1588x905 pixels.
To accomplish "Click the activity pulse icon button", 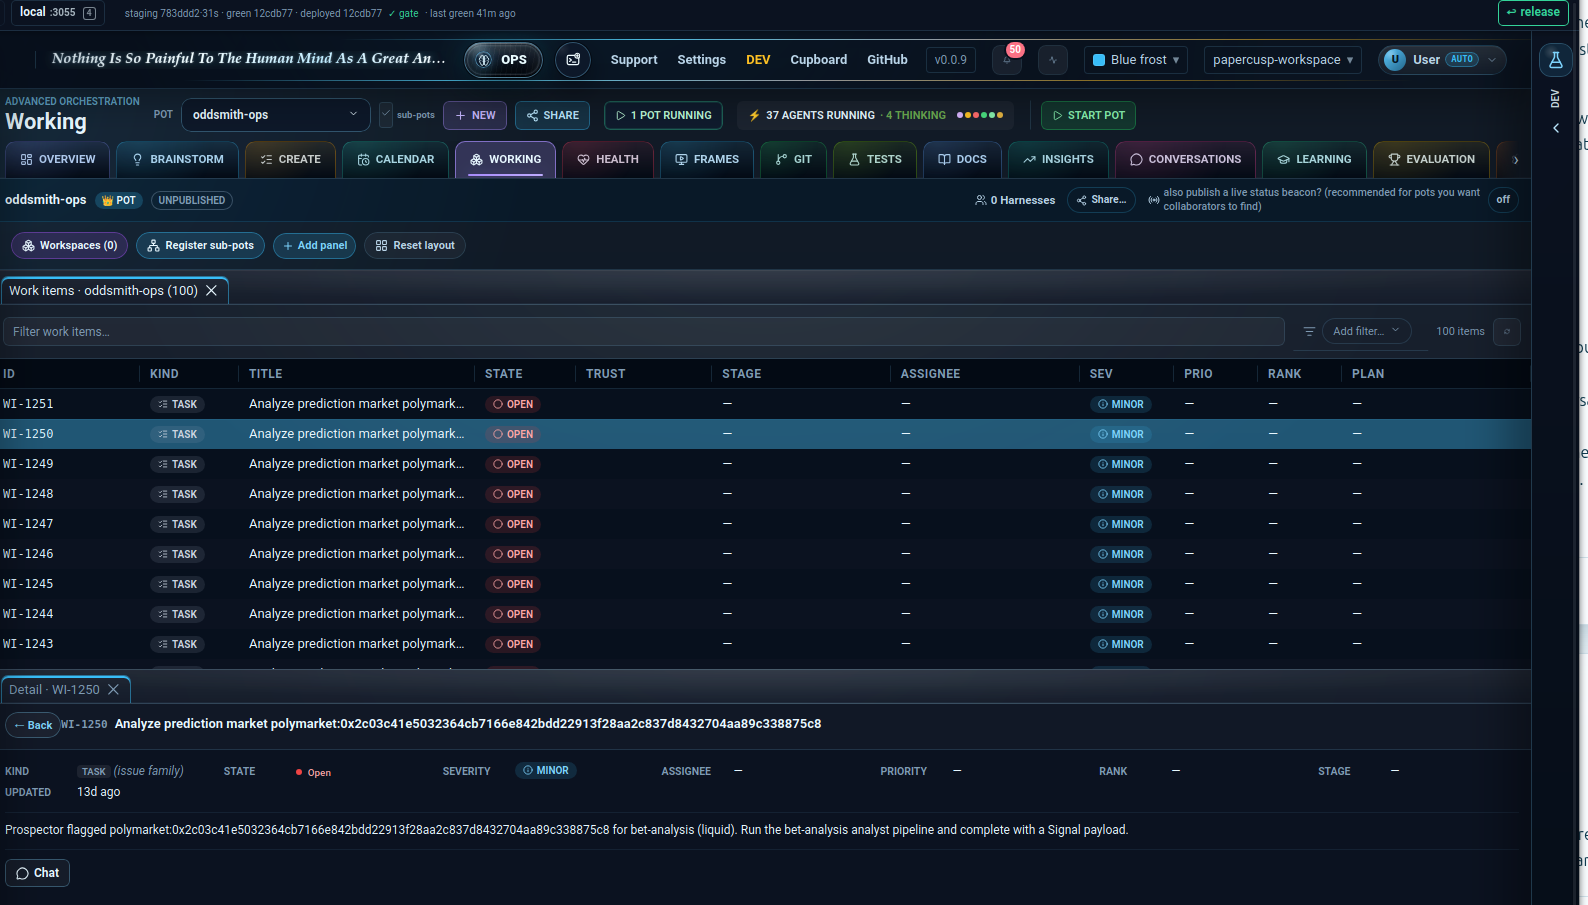I will tap(1053, 60).
